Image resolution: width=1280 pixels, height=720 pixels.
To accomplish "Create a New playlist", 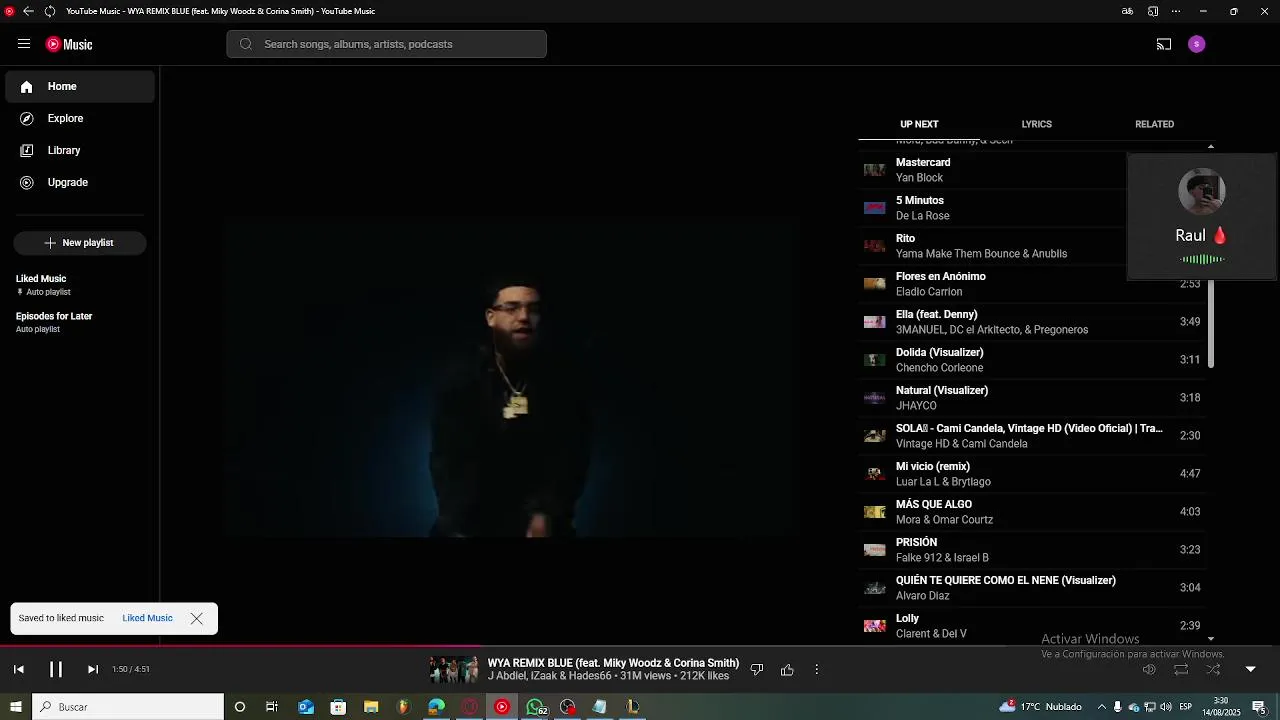I will click(80, 243).
